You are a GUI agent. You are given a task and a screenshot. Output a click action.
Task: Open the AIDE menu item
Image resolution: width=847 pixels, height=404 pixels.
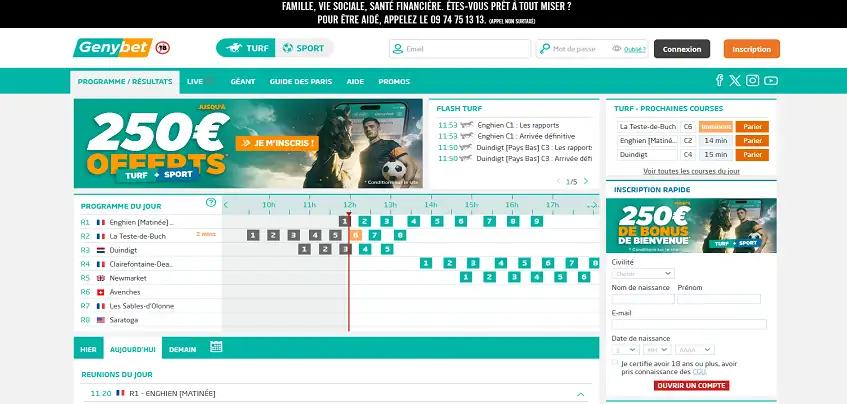coord(355,82)
